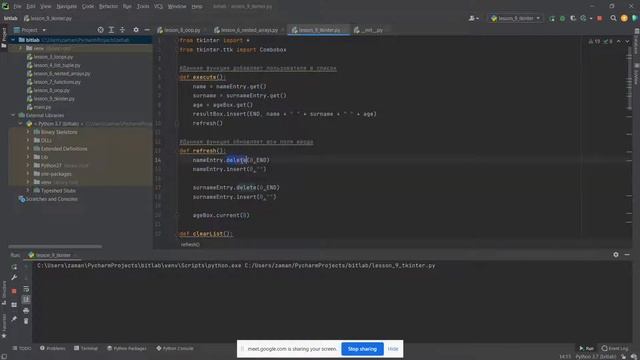Click Python 3.7 (bitlab) interpreter in status bar
The image size is (640, 360).
(x=596, y=357)
